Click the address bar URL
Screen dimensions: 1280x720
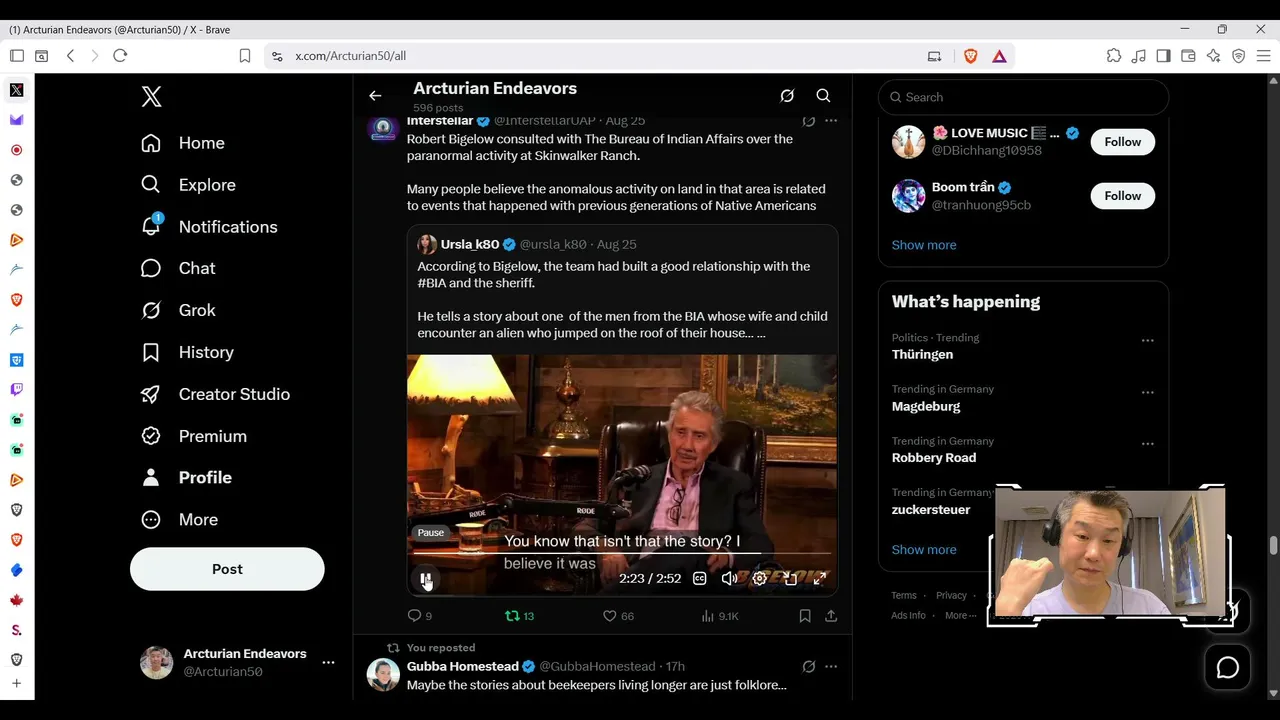pos(351,56)
